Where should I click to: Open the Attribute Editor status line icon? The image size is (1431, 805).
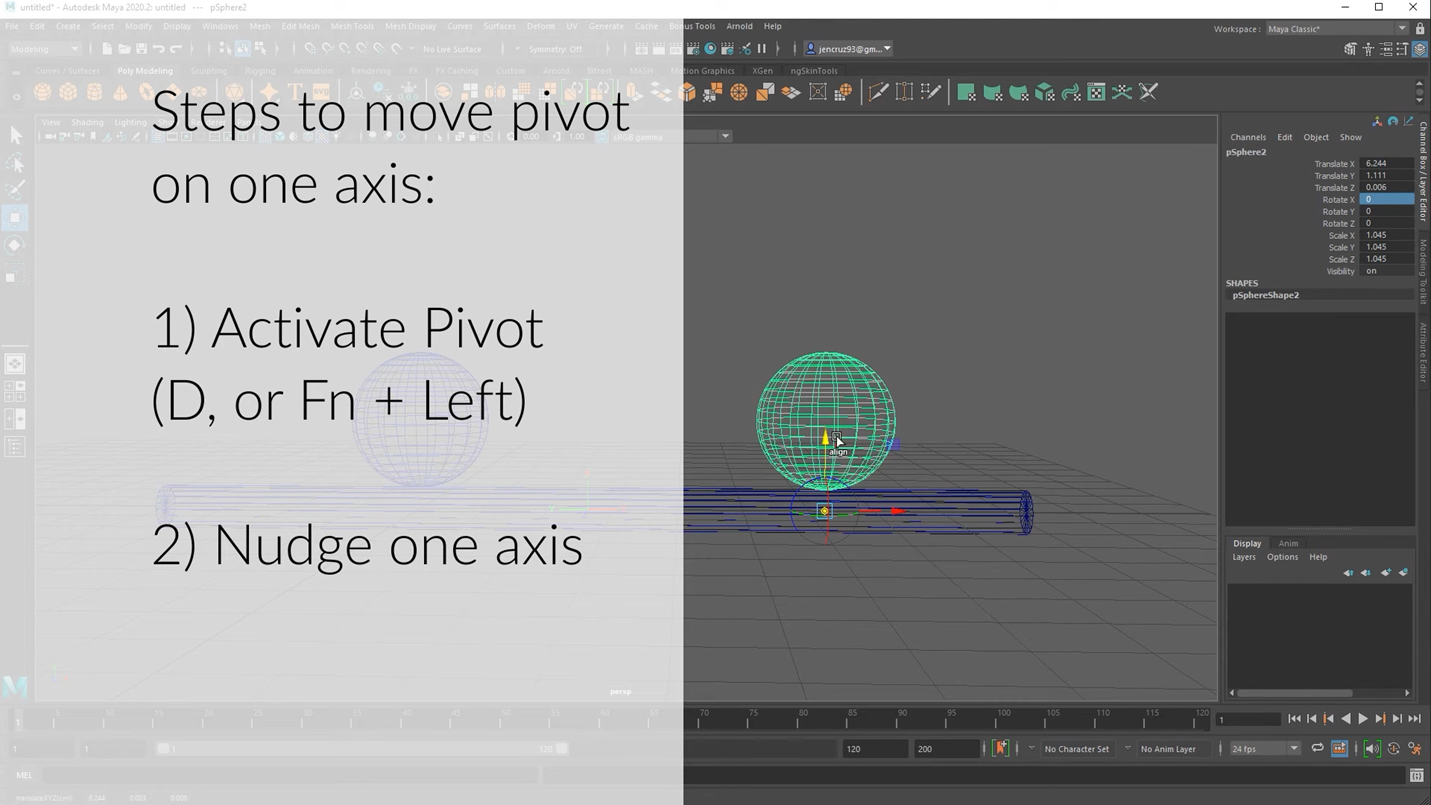pyautogui.click(x=1385, y=49)
